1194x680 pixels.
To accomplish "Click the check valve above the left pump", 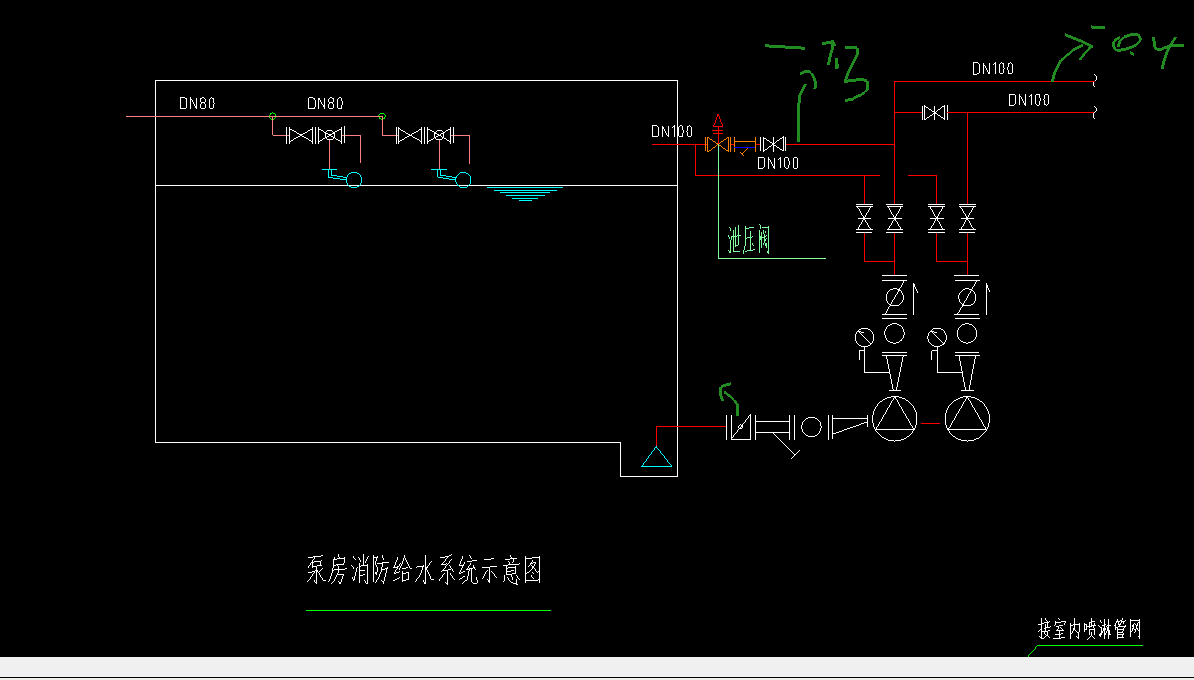I will pyautogui.click(x=897, y=298).
